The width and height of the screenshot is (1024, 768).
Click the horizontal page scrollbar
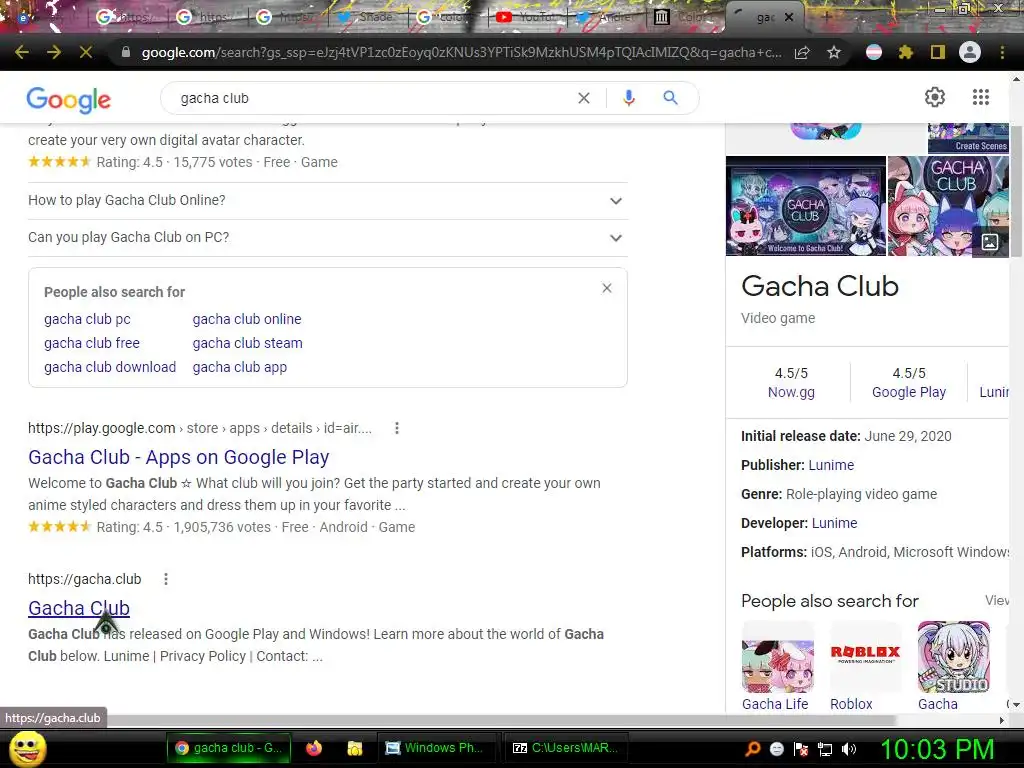pos(503,720)
